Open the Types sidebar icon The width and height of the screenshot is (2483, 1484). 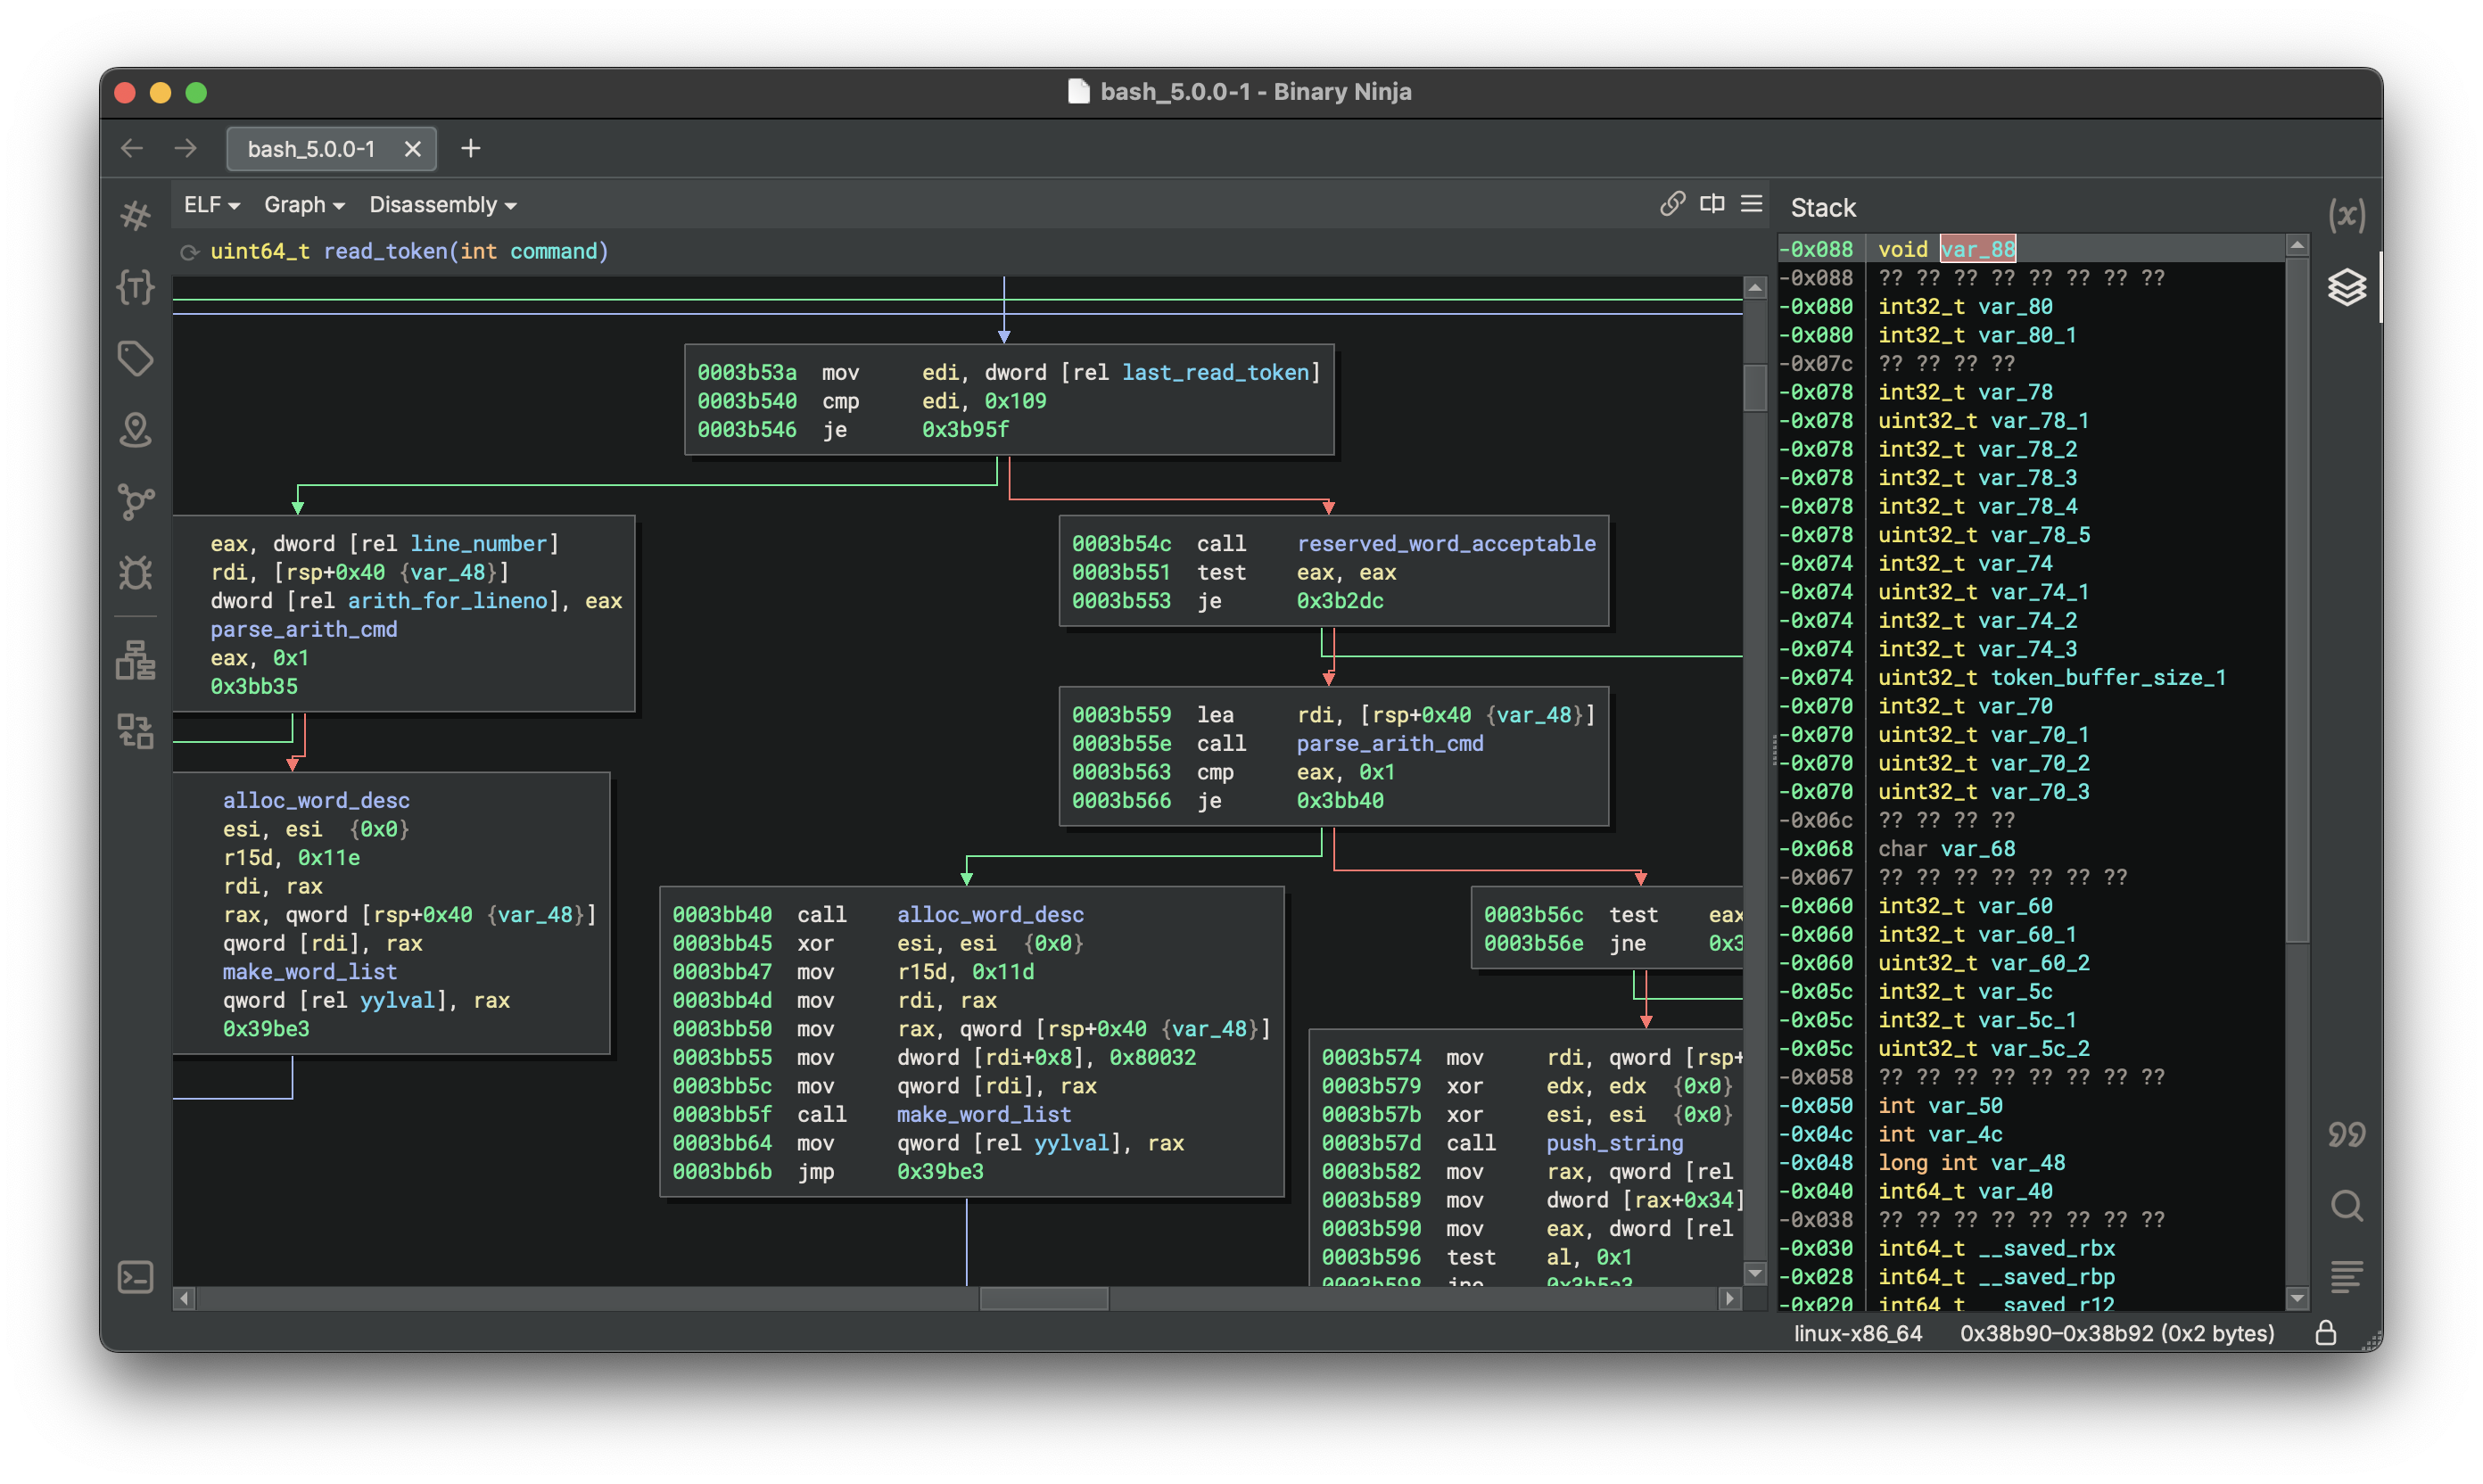[x=135, y=287]
